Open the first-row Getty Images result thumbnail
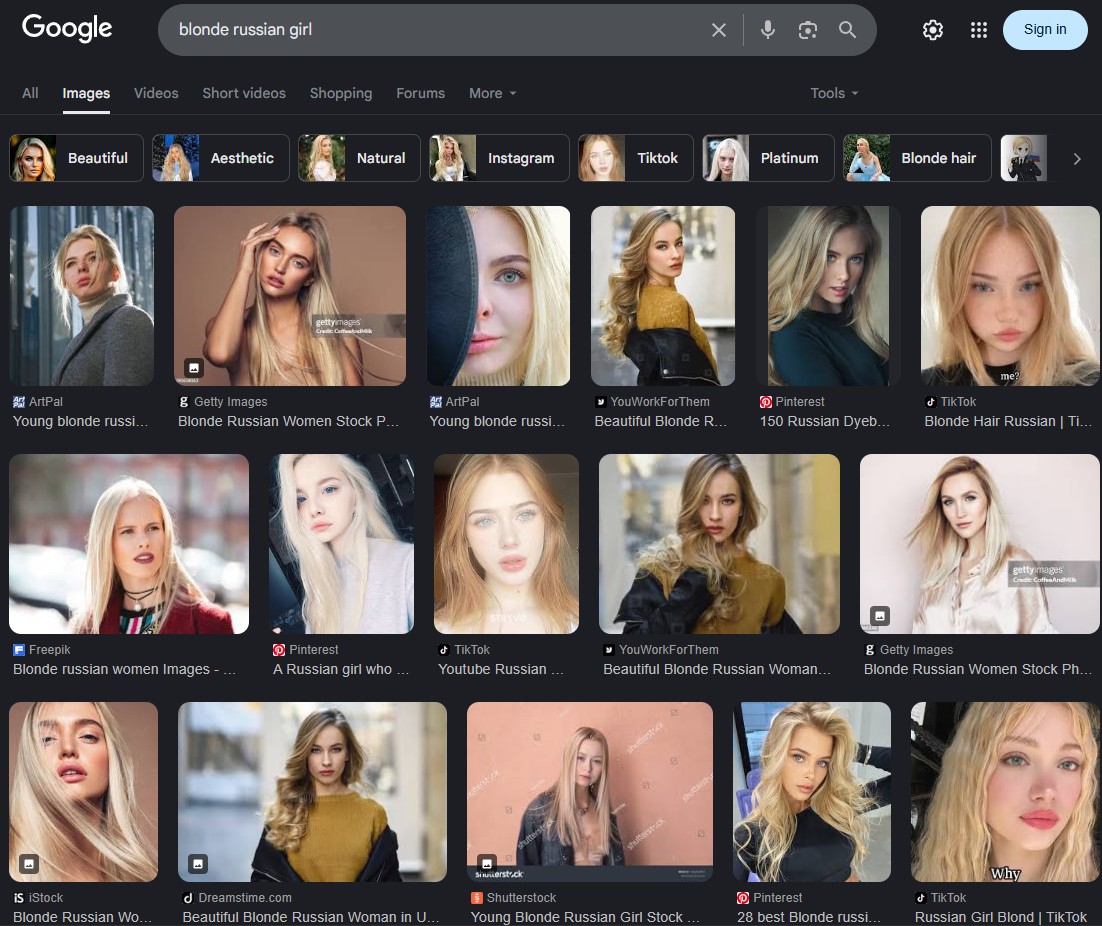The image size is (1102, 926). pyautogui.click(x=290, y=296)
